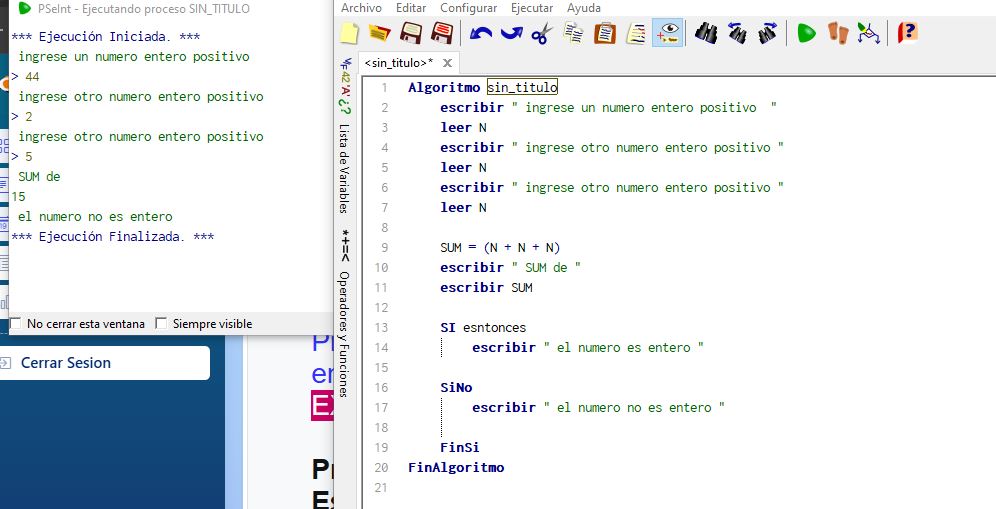This screenshot has height=509, width=996.
Task: Open the flowchart diagram icon
Action: pyautogui.click(x=868, y=34)
